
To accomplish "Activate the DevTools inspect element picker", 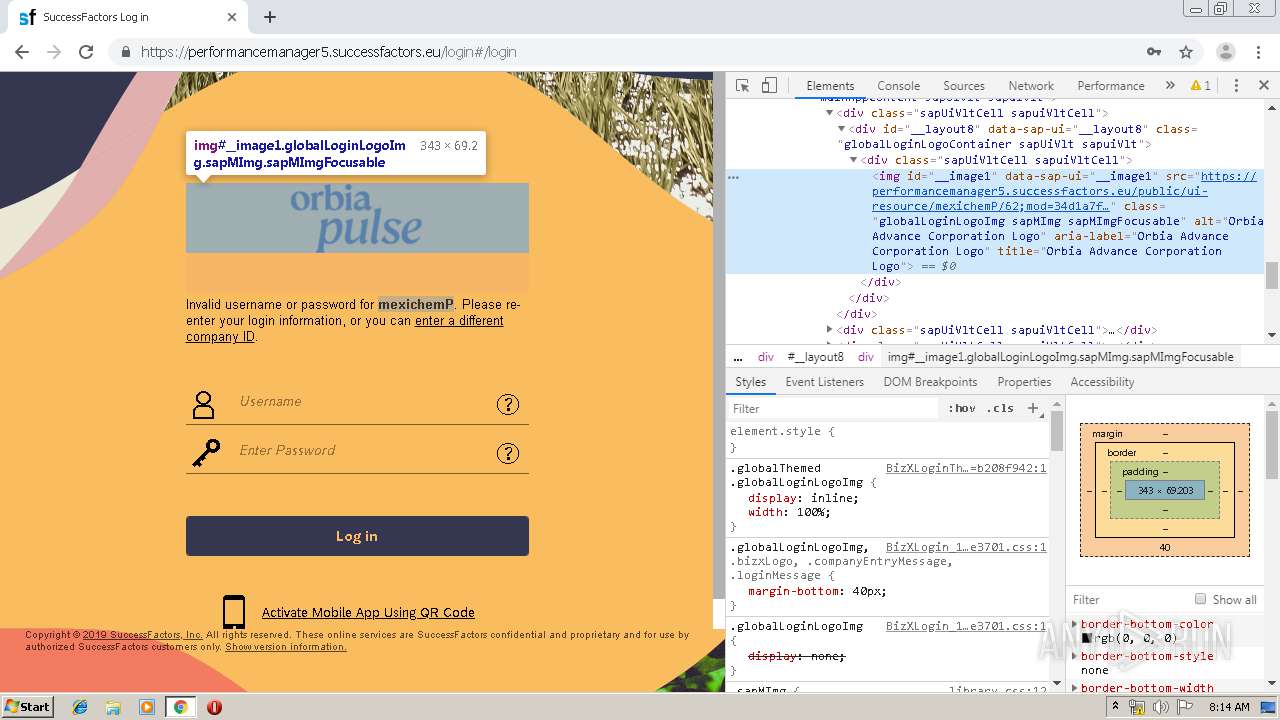I will (742, 86).
